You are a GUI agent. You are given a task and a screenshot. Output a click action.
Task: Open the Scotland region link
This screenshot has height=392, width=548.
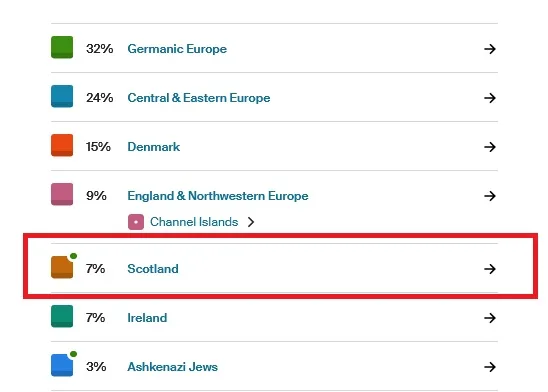point(153,269)
